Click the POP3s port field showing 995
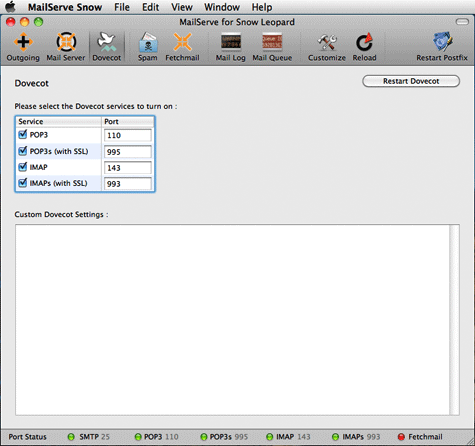 128,152
